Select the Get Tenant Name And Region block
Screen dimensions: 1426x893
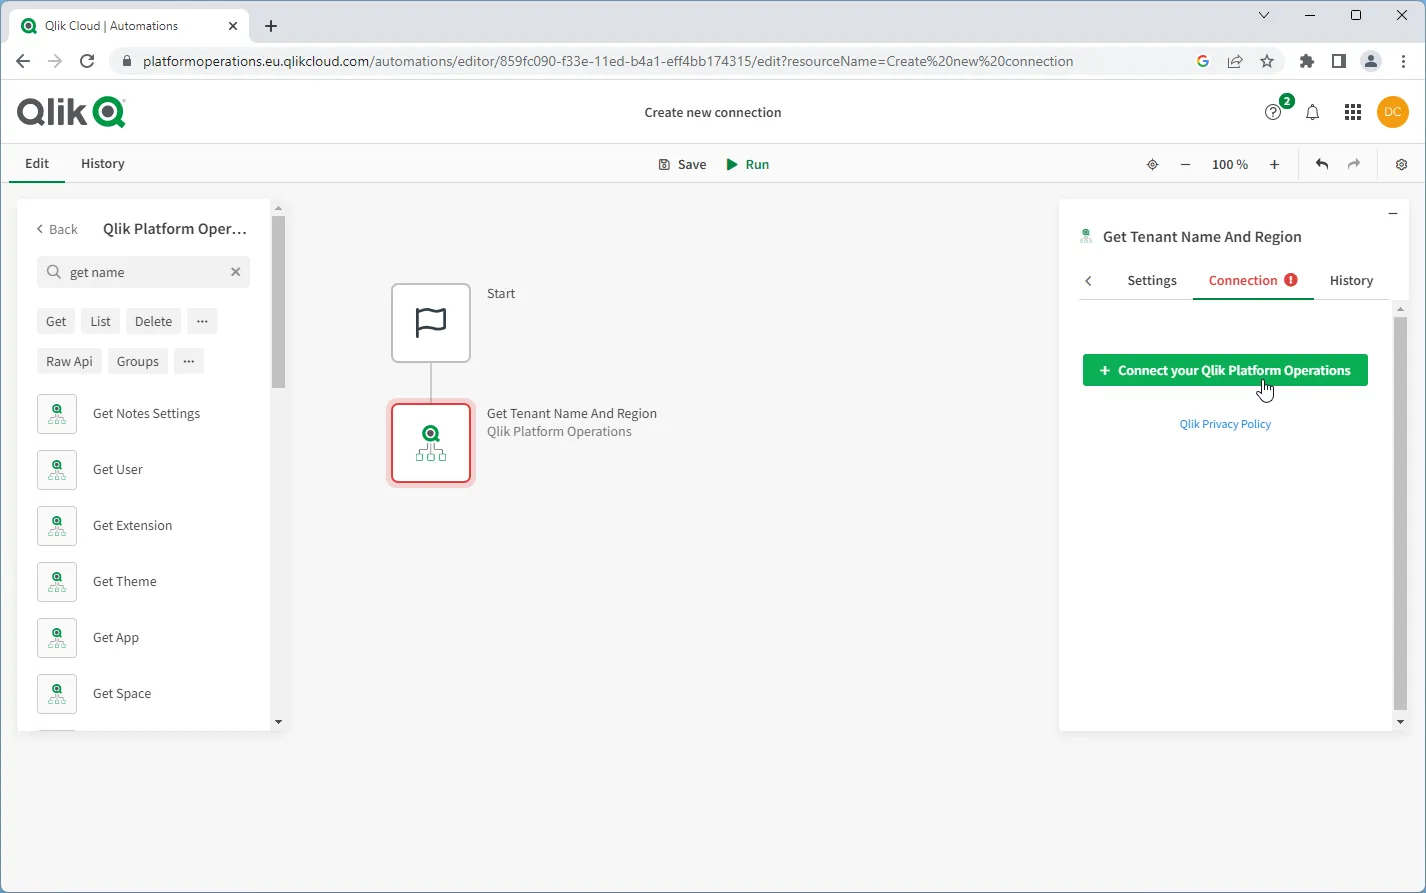click(430, 443)
